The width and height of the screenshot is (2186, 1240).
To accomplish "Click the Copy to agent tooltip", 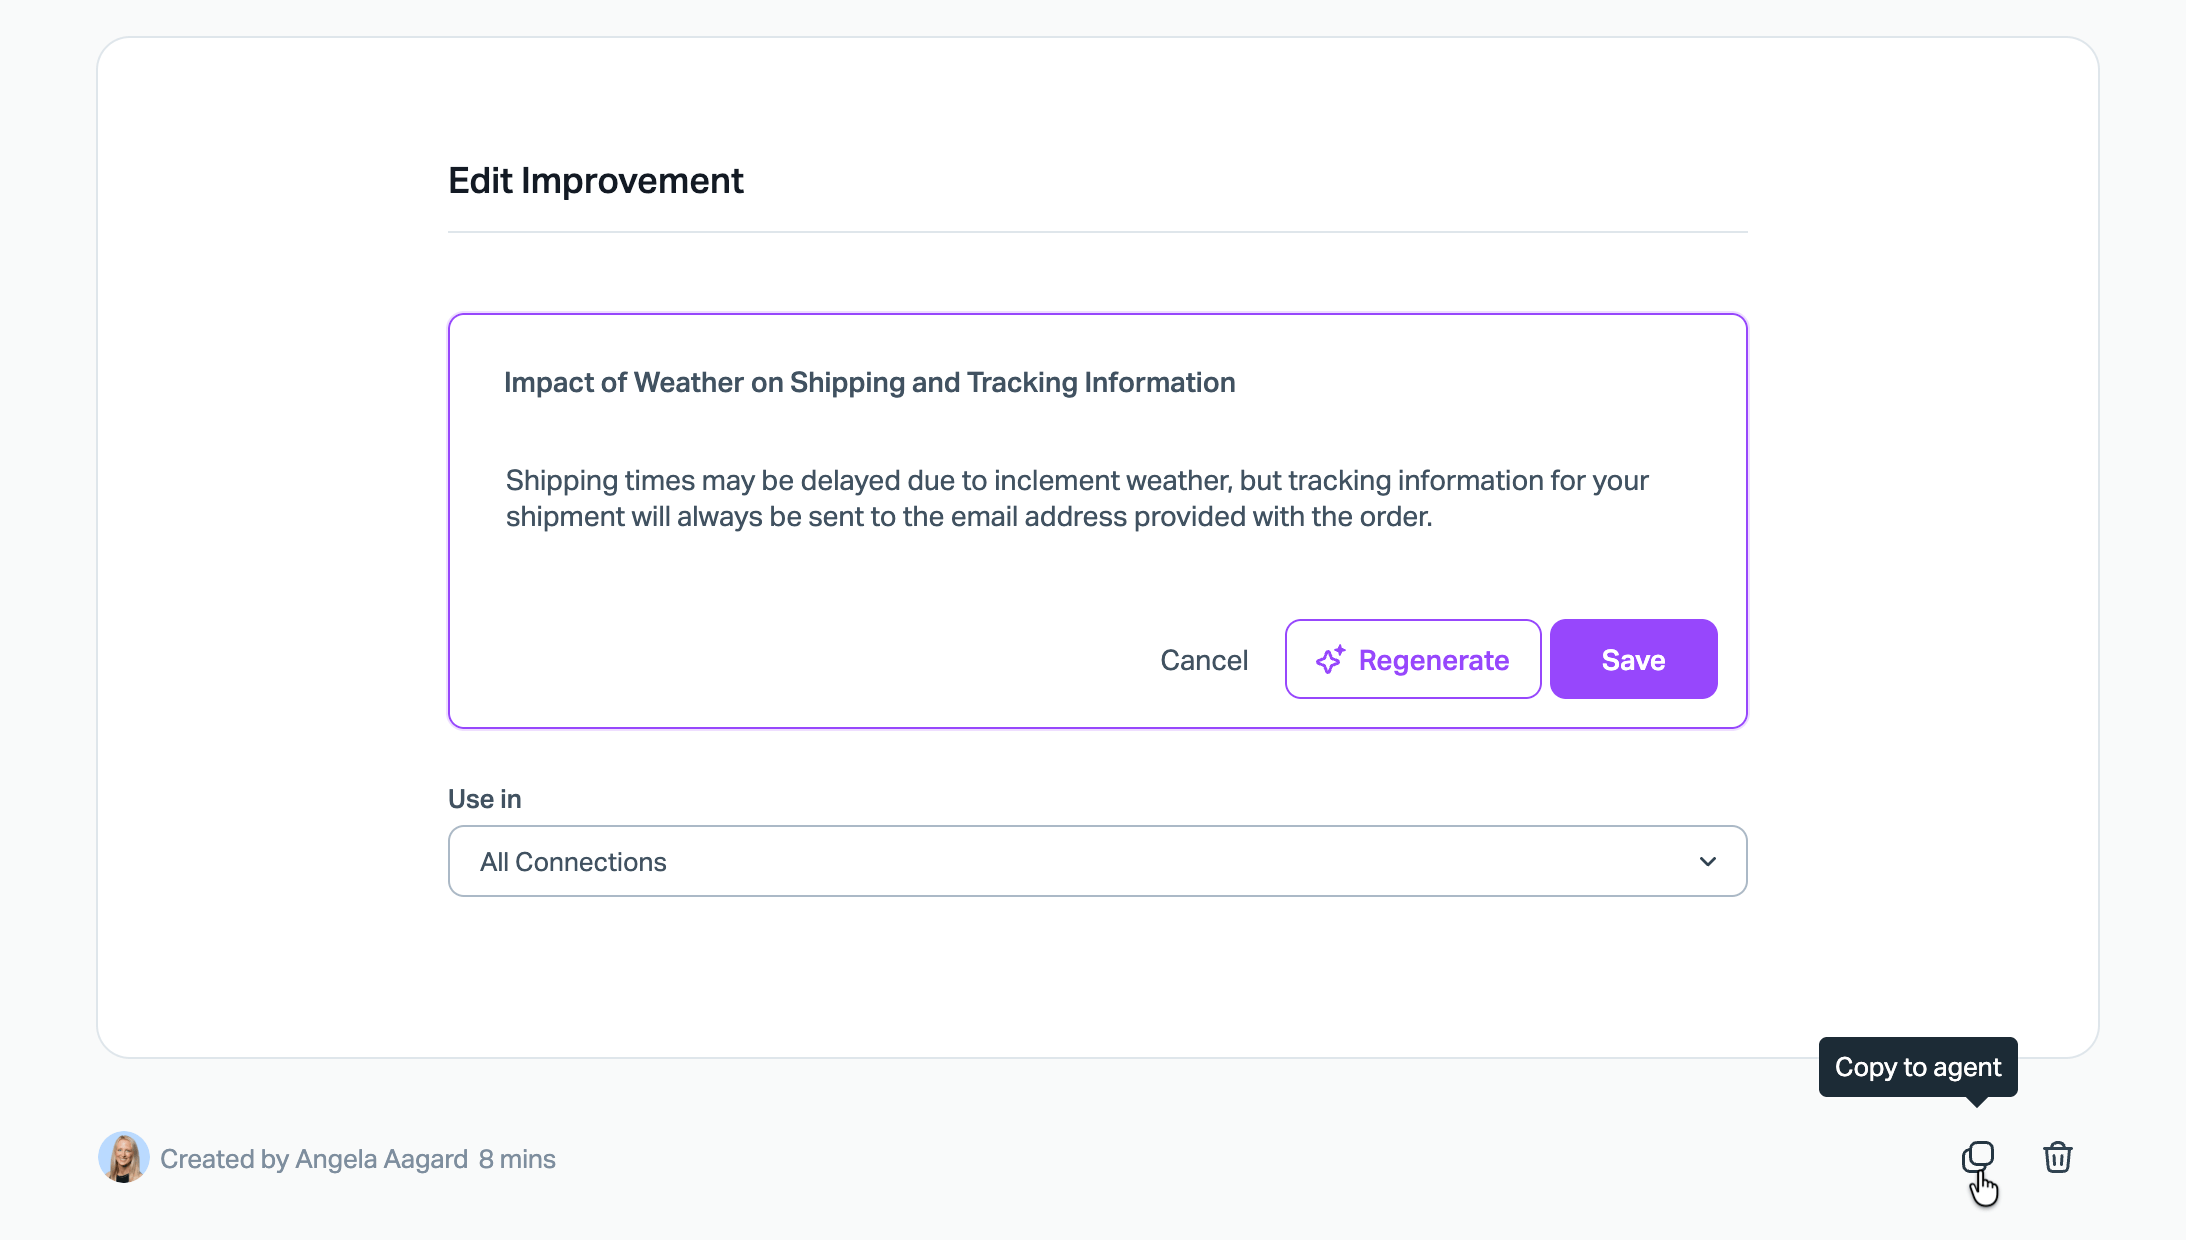I will [1917, 1067].
